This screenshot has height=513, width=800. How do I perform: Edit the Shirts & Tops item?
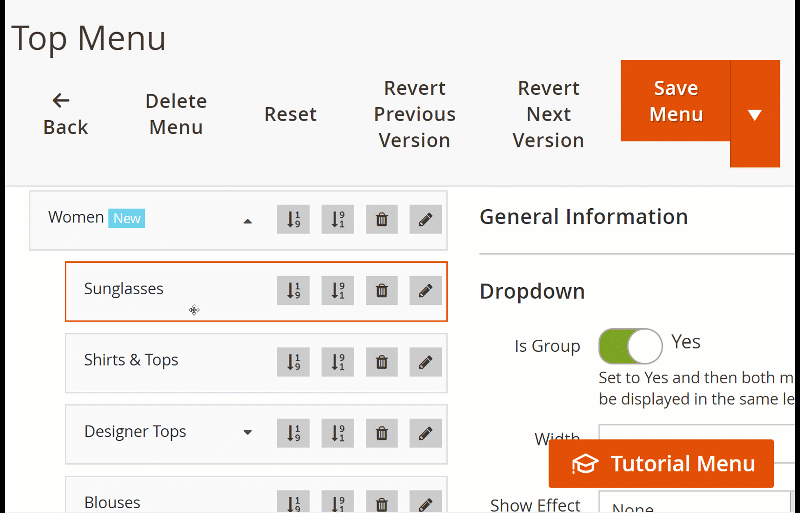point(425,362)
